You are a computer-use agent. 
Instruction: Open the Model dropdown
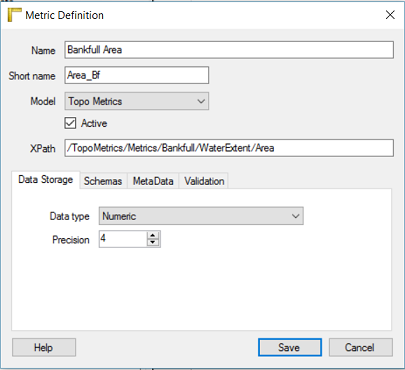[x=137, y=101]
